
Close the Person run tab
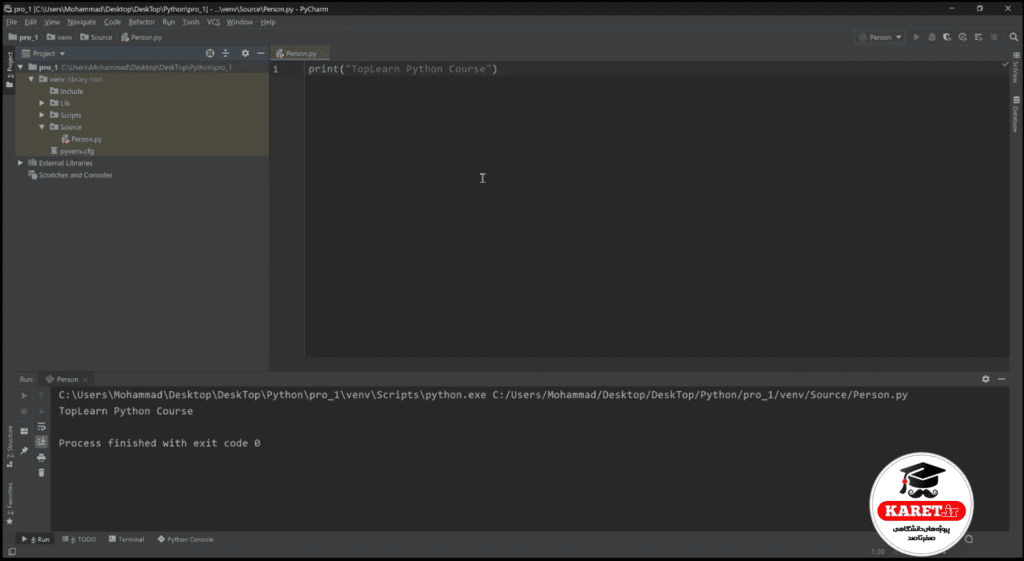point(85,379)
